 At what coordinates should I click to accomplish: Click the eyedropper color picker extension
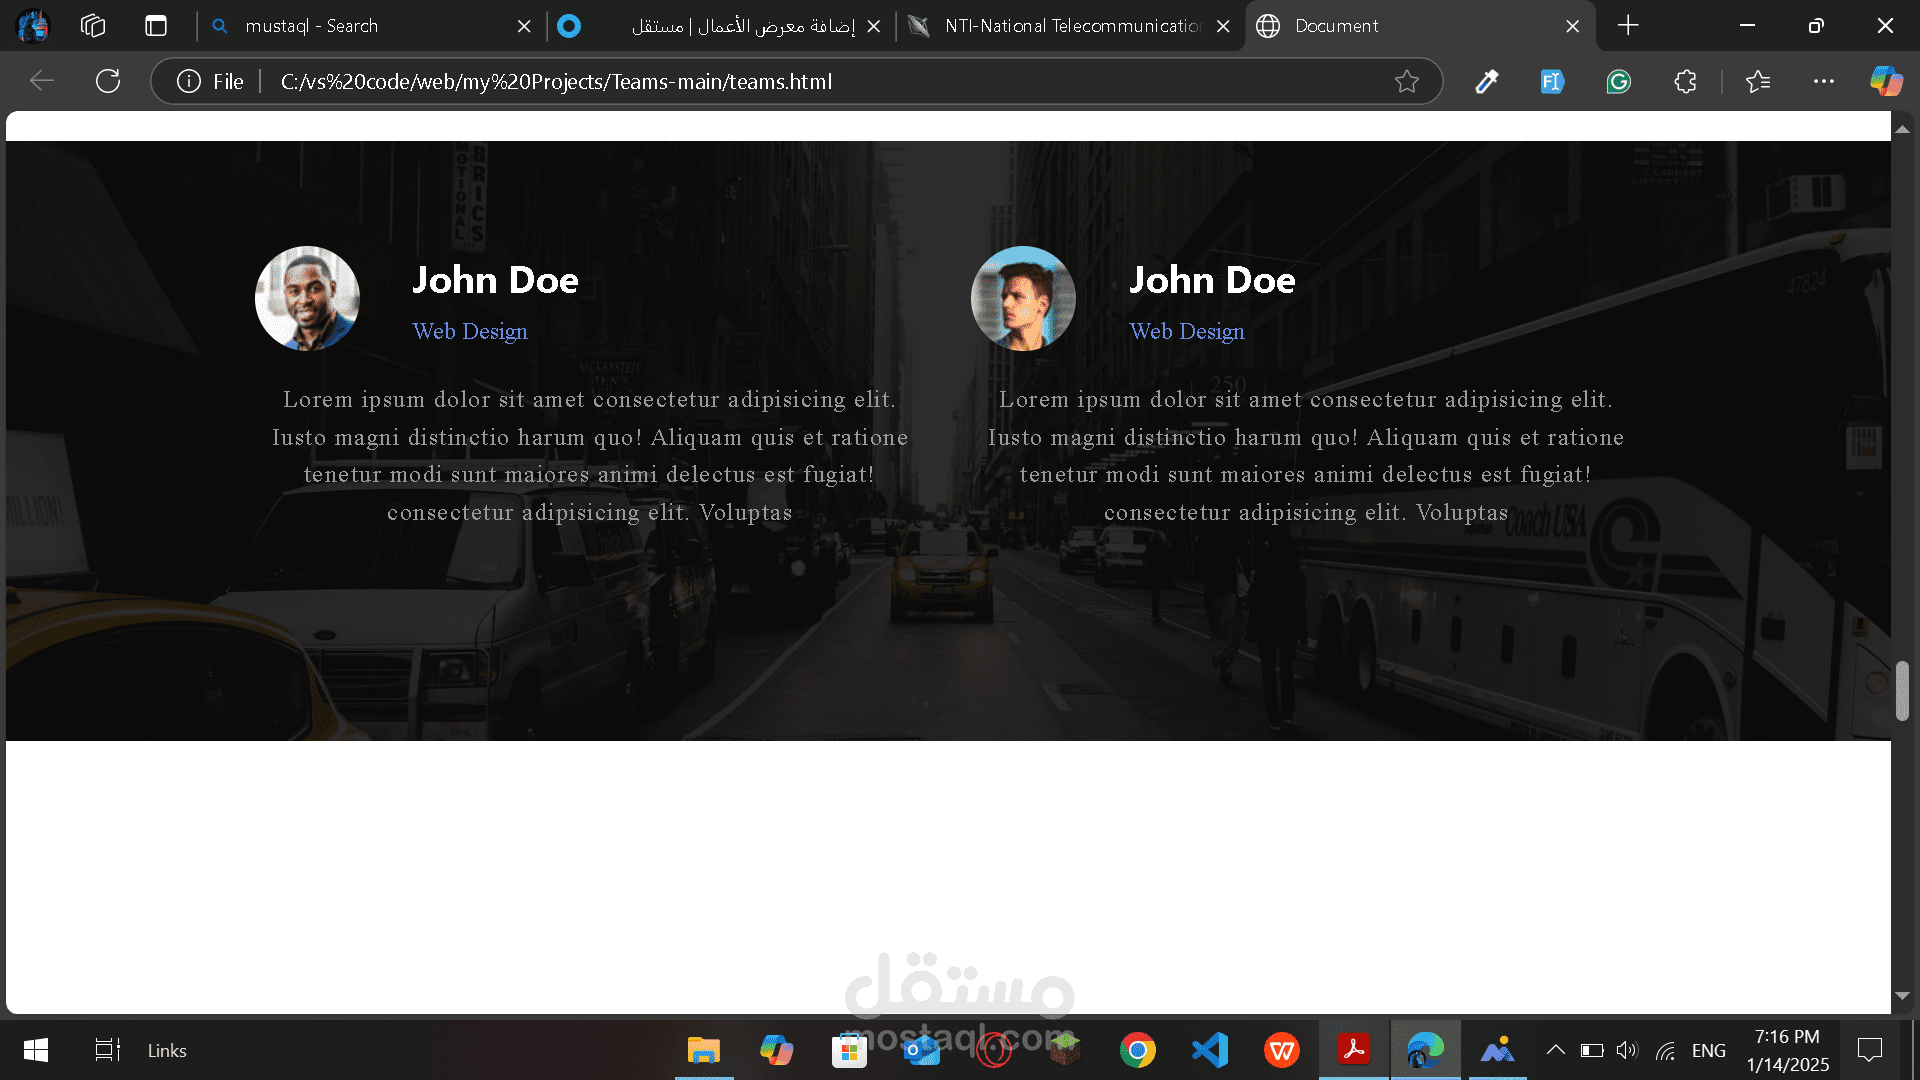tap(1486, 81)
